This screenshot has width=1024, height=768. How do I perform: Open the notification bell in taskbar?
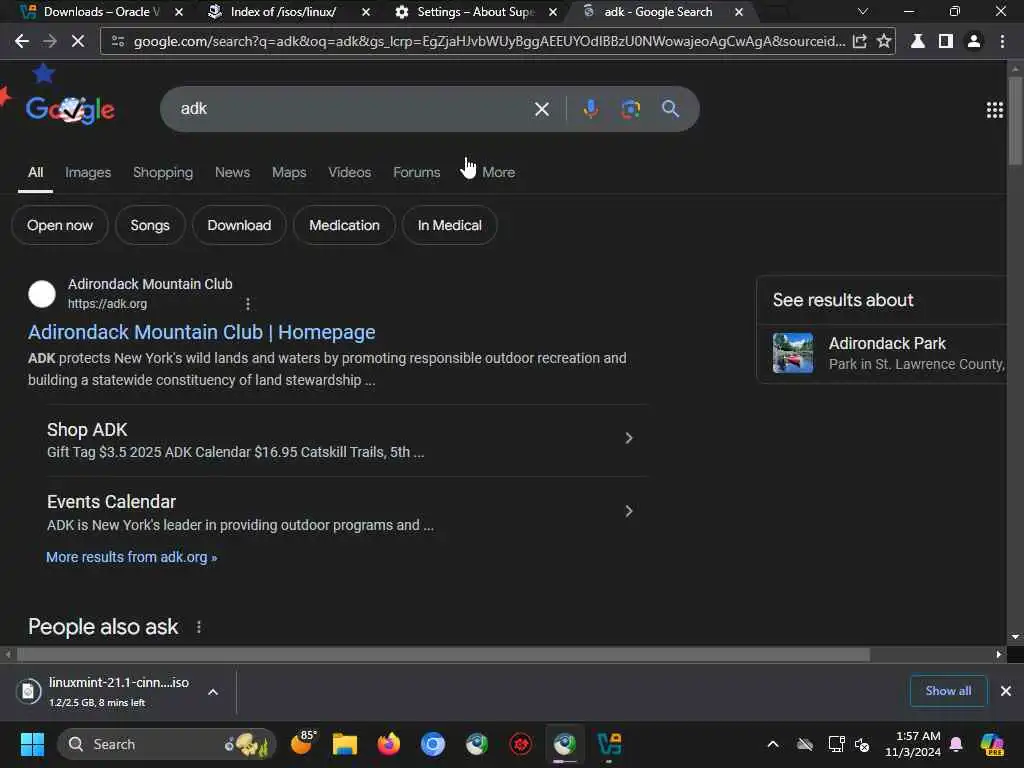[x=956, y=744]
